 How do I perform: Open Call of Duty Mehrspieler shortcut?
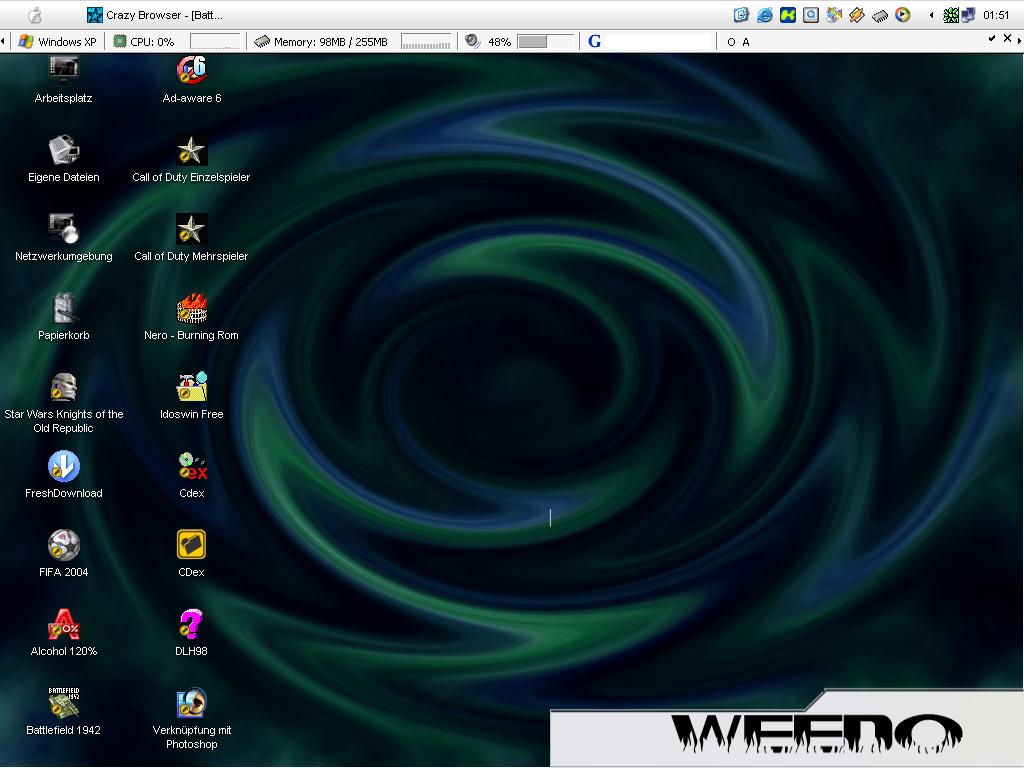[191, 230]
